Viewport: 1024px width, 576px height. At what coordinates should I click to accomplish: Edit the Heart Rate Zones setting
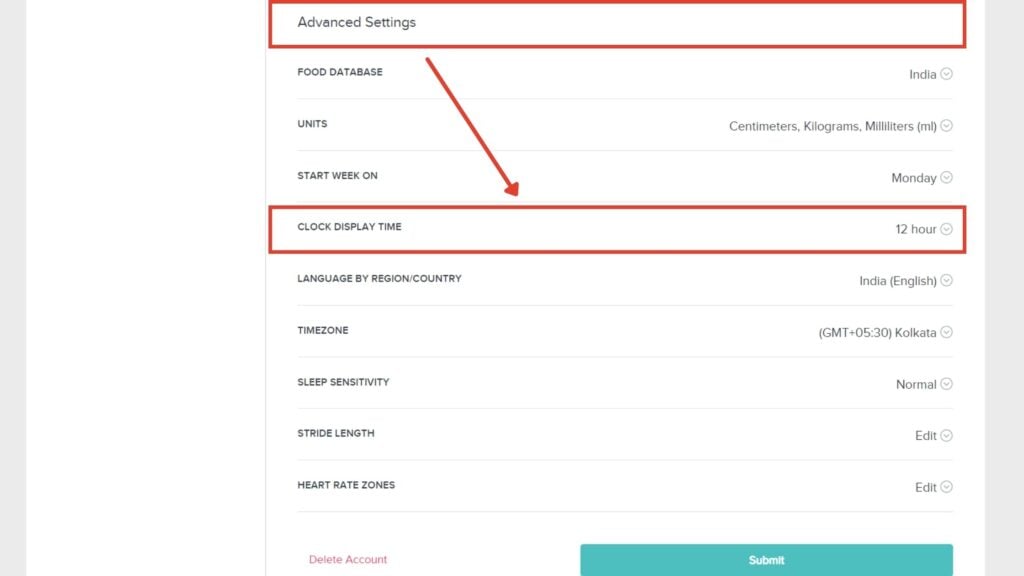pyautogui.click(x=925, y=487)
